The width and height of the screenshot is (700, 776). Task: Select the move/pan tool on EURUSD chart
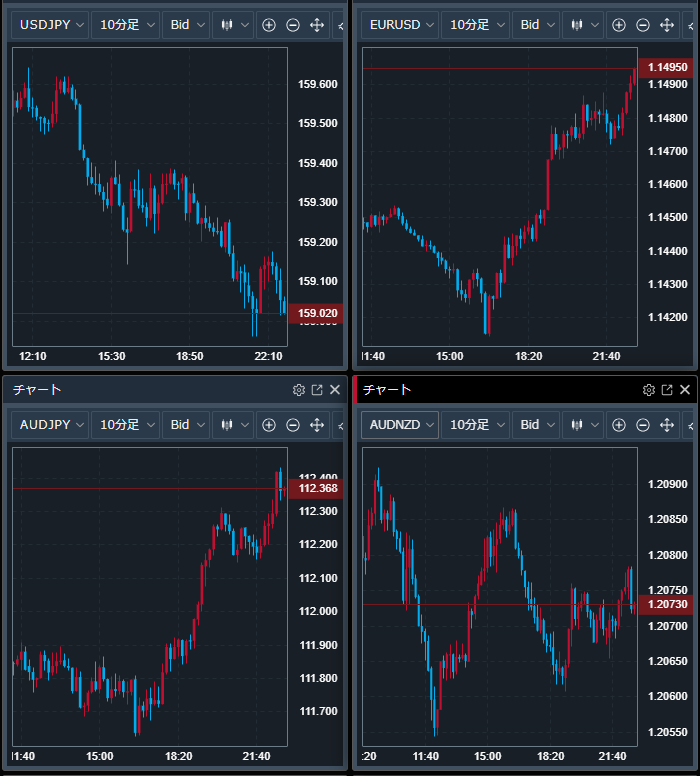[x=667, y=25]
